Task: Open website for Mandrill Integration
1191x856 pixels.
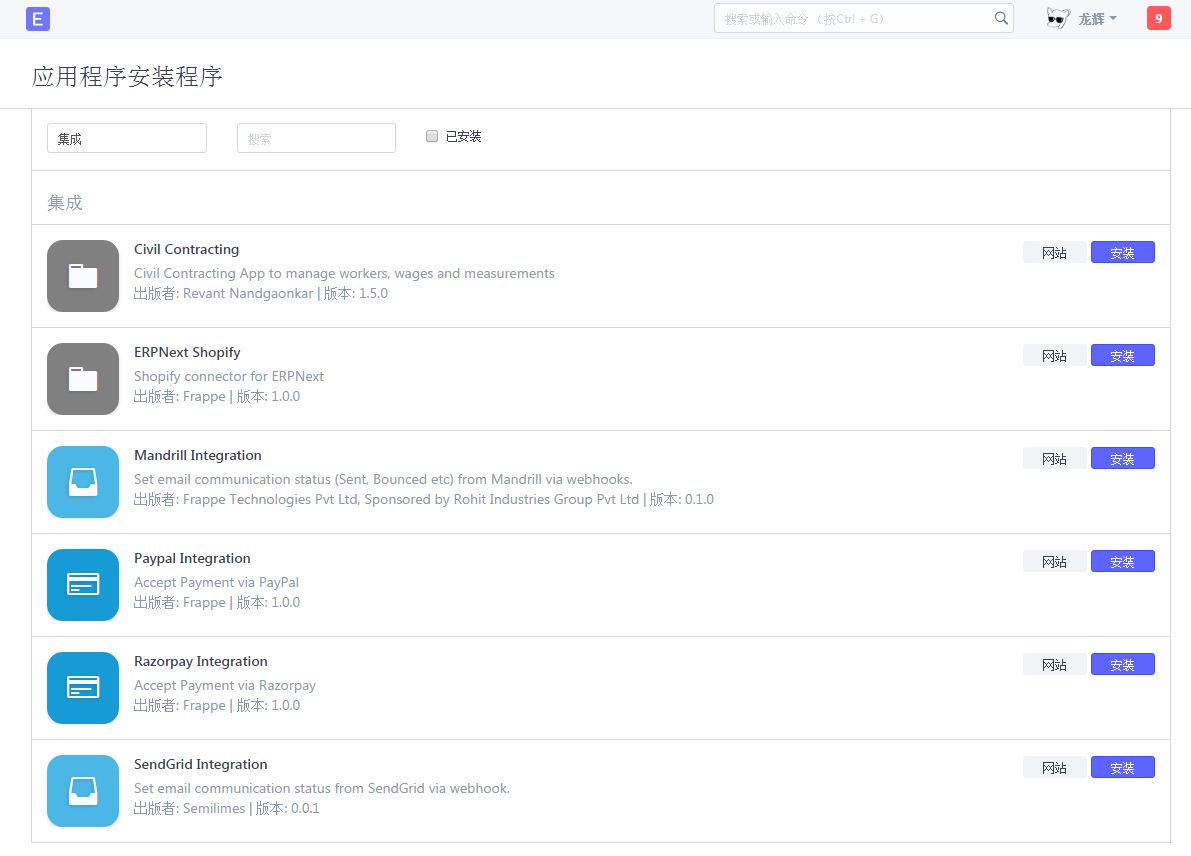Action: 1054,459
